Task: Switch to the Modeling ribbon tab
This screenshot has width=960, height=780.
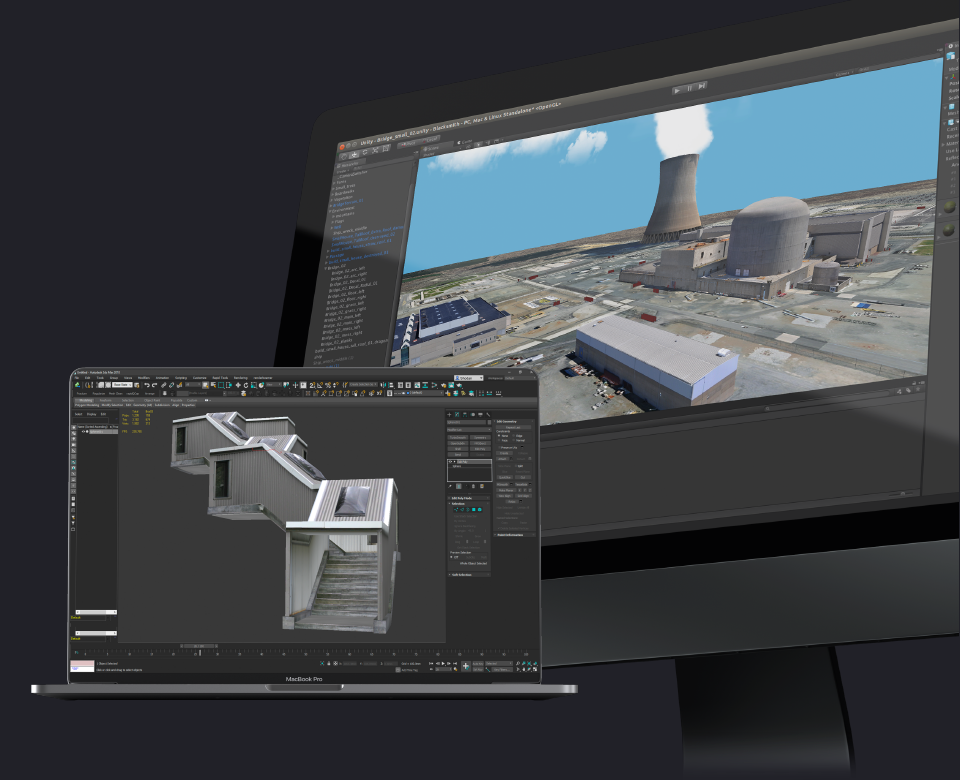Action: (x=87, y=398)
